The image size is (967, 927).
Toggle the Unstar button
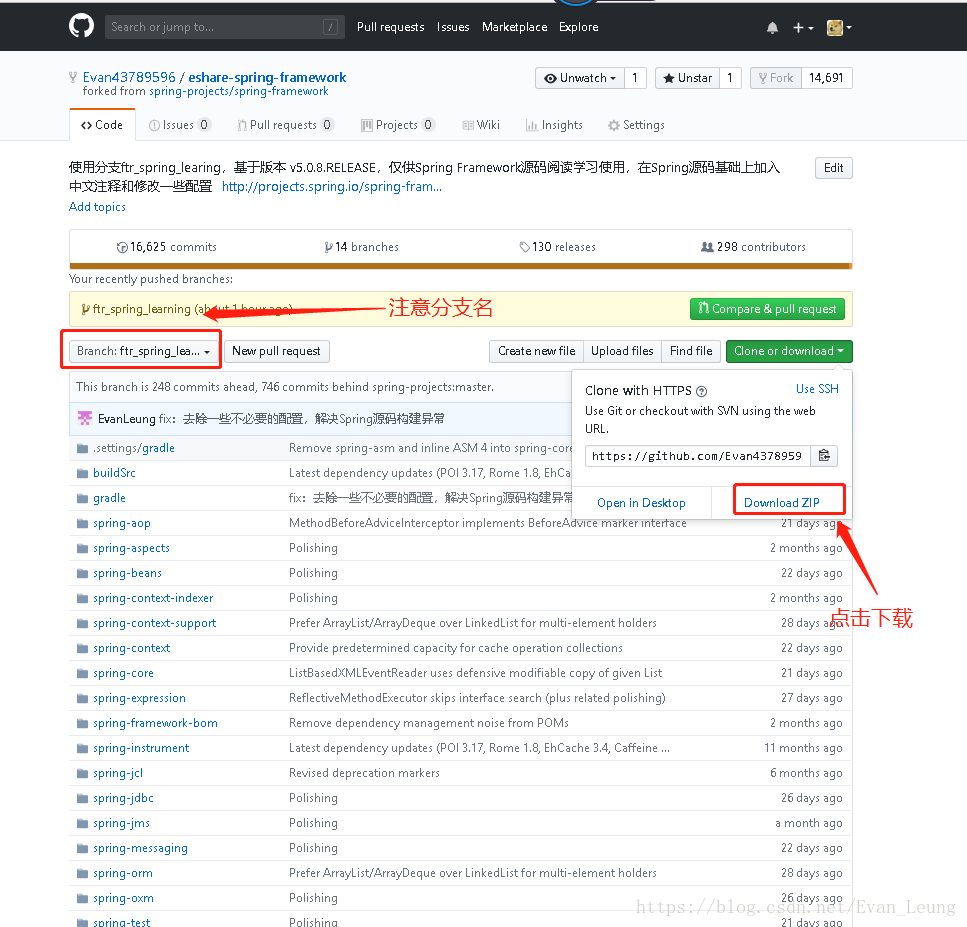tap(687, 78)
